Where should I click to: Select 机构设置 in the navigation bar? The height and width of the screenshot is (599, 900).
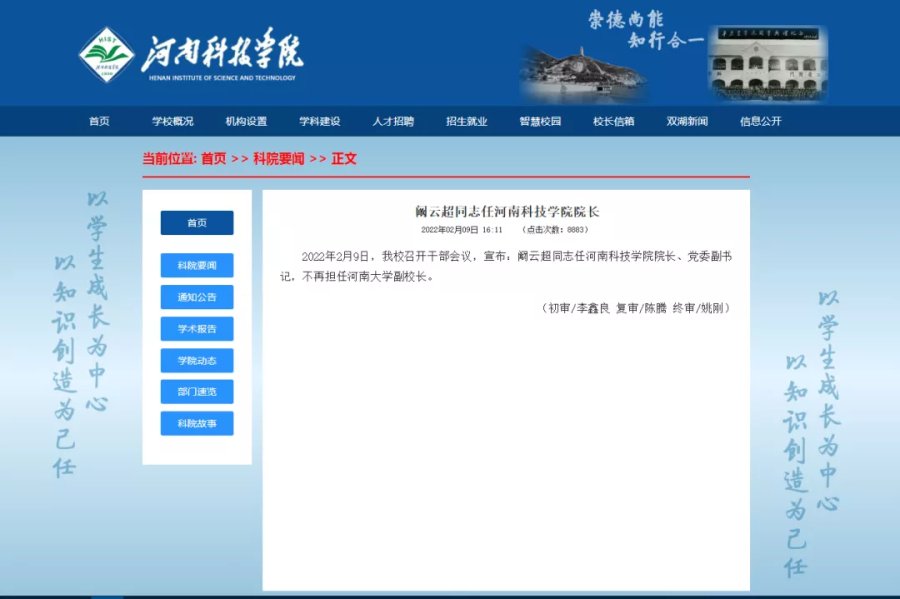pos(246,122)
